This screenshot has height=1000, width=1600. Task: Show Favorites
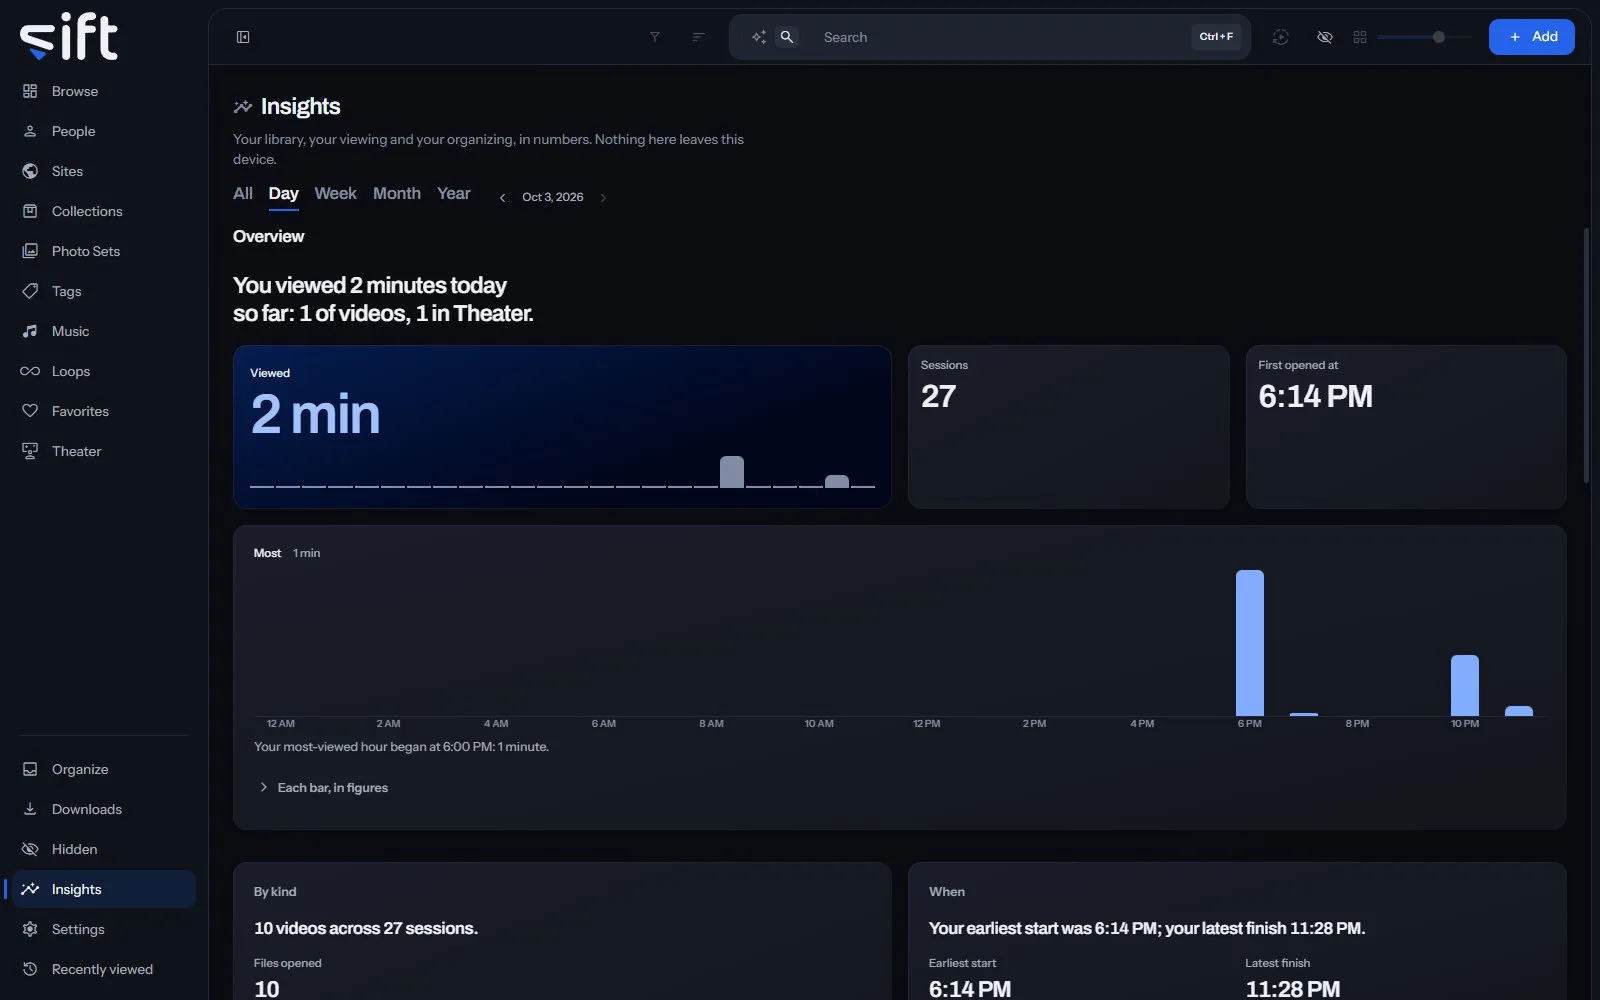[x=104, y=411]
